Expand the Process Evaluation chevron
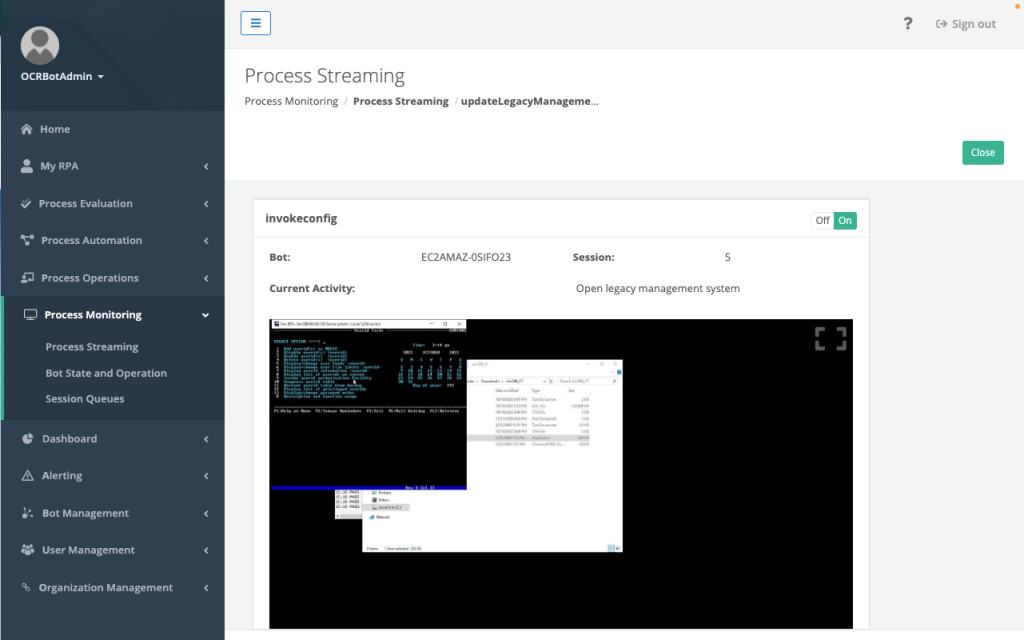Screen dimensions: 1024x640 pos(206,204)
